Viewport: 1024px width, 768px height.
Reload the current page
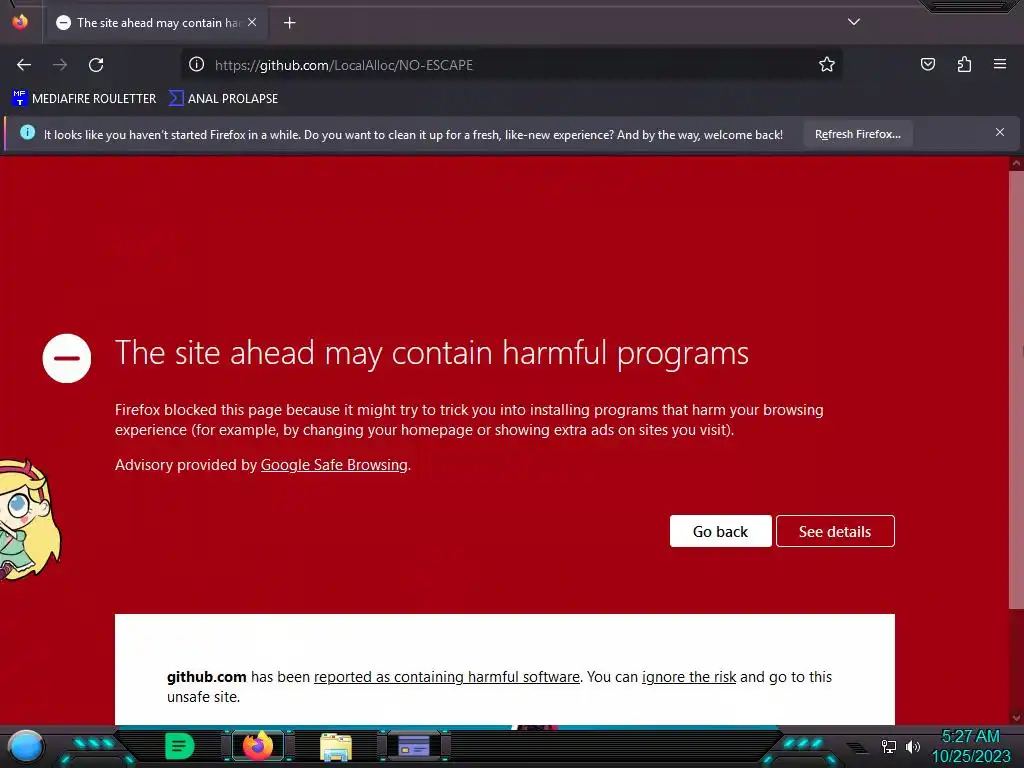96,65
